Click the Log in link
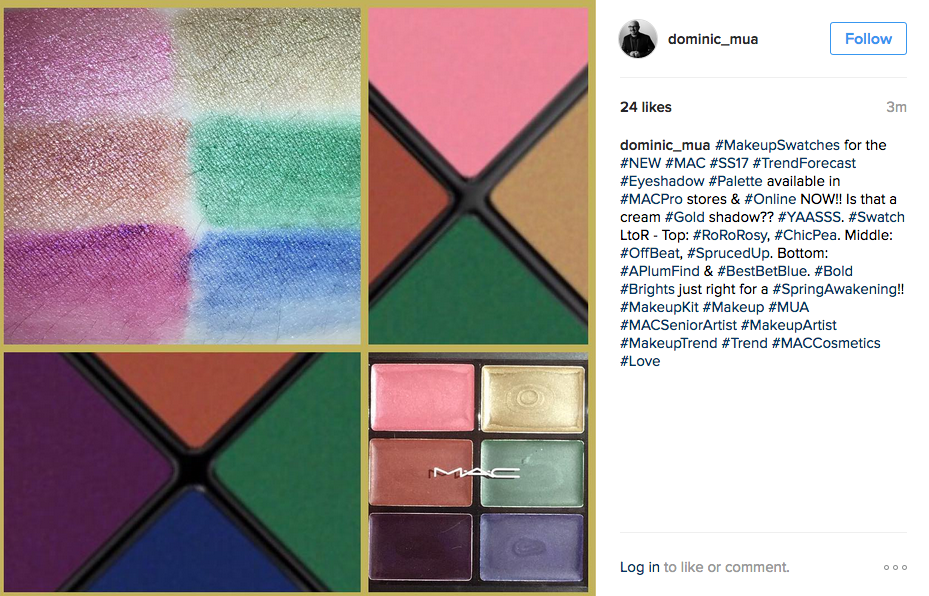929x596 pixels. (x=639, y=567)
